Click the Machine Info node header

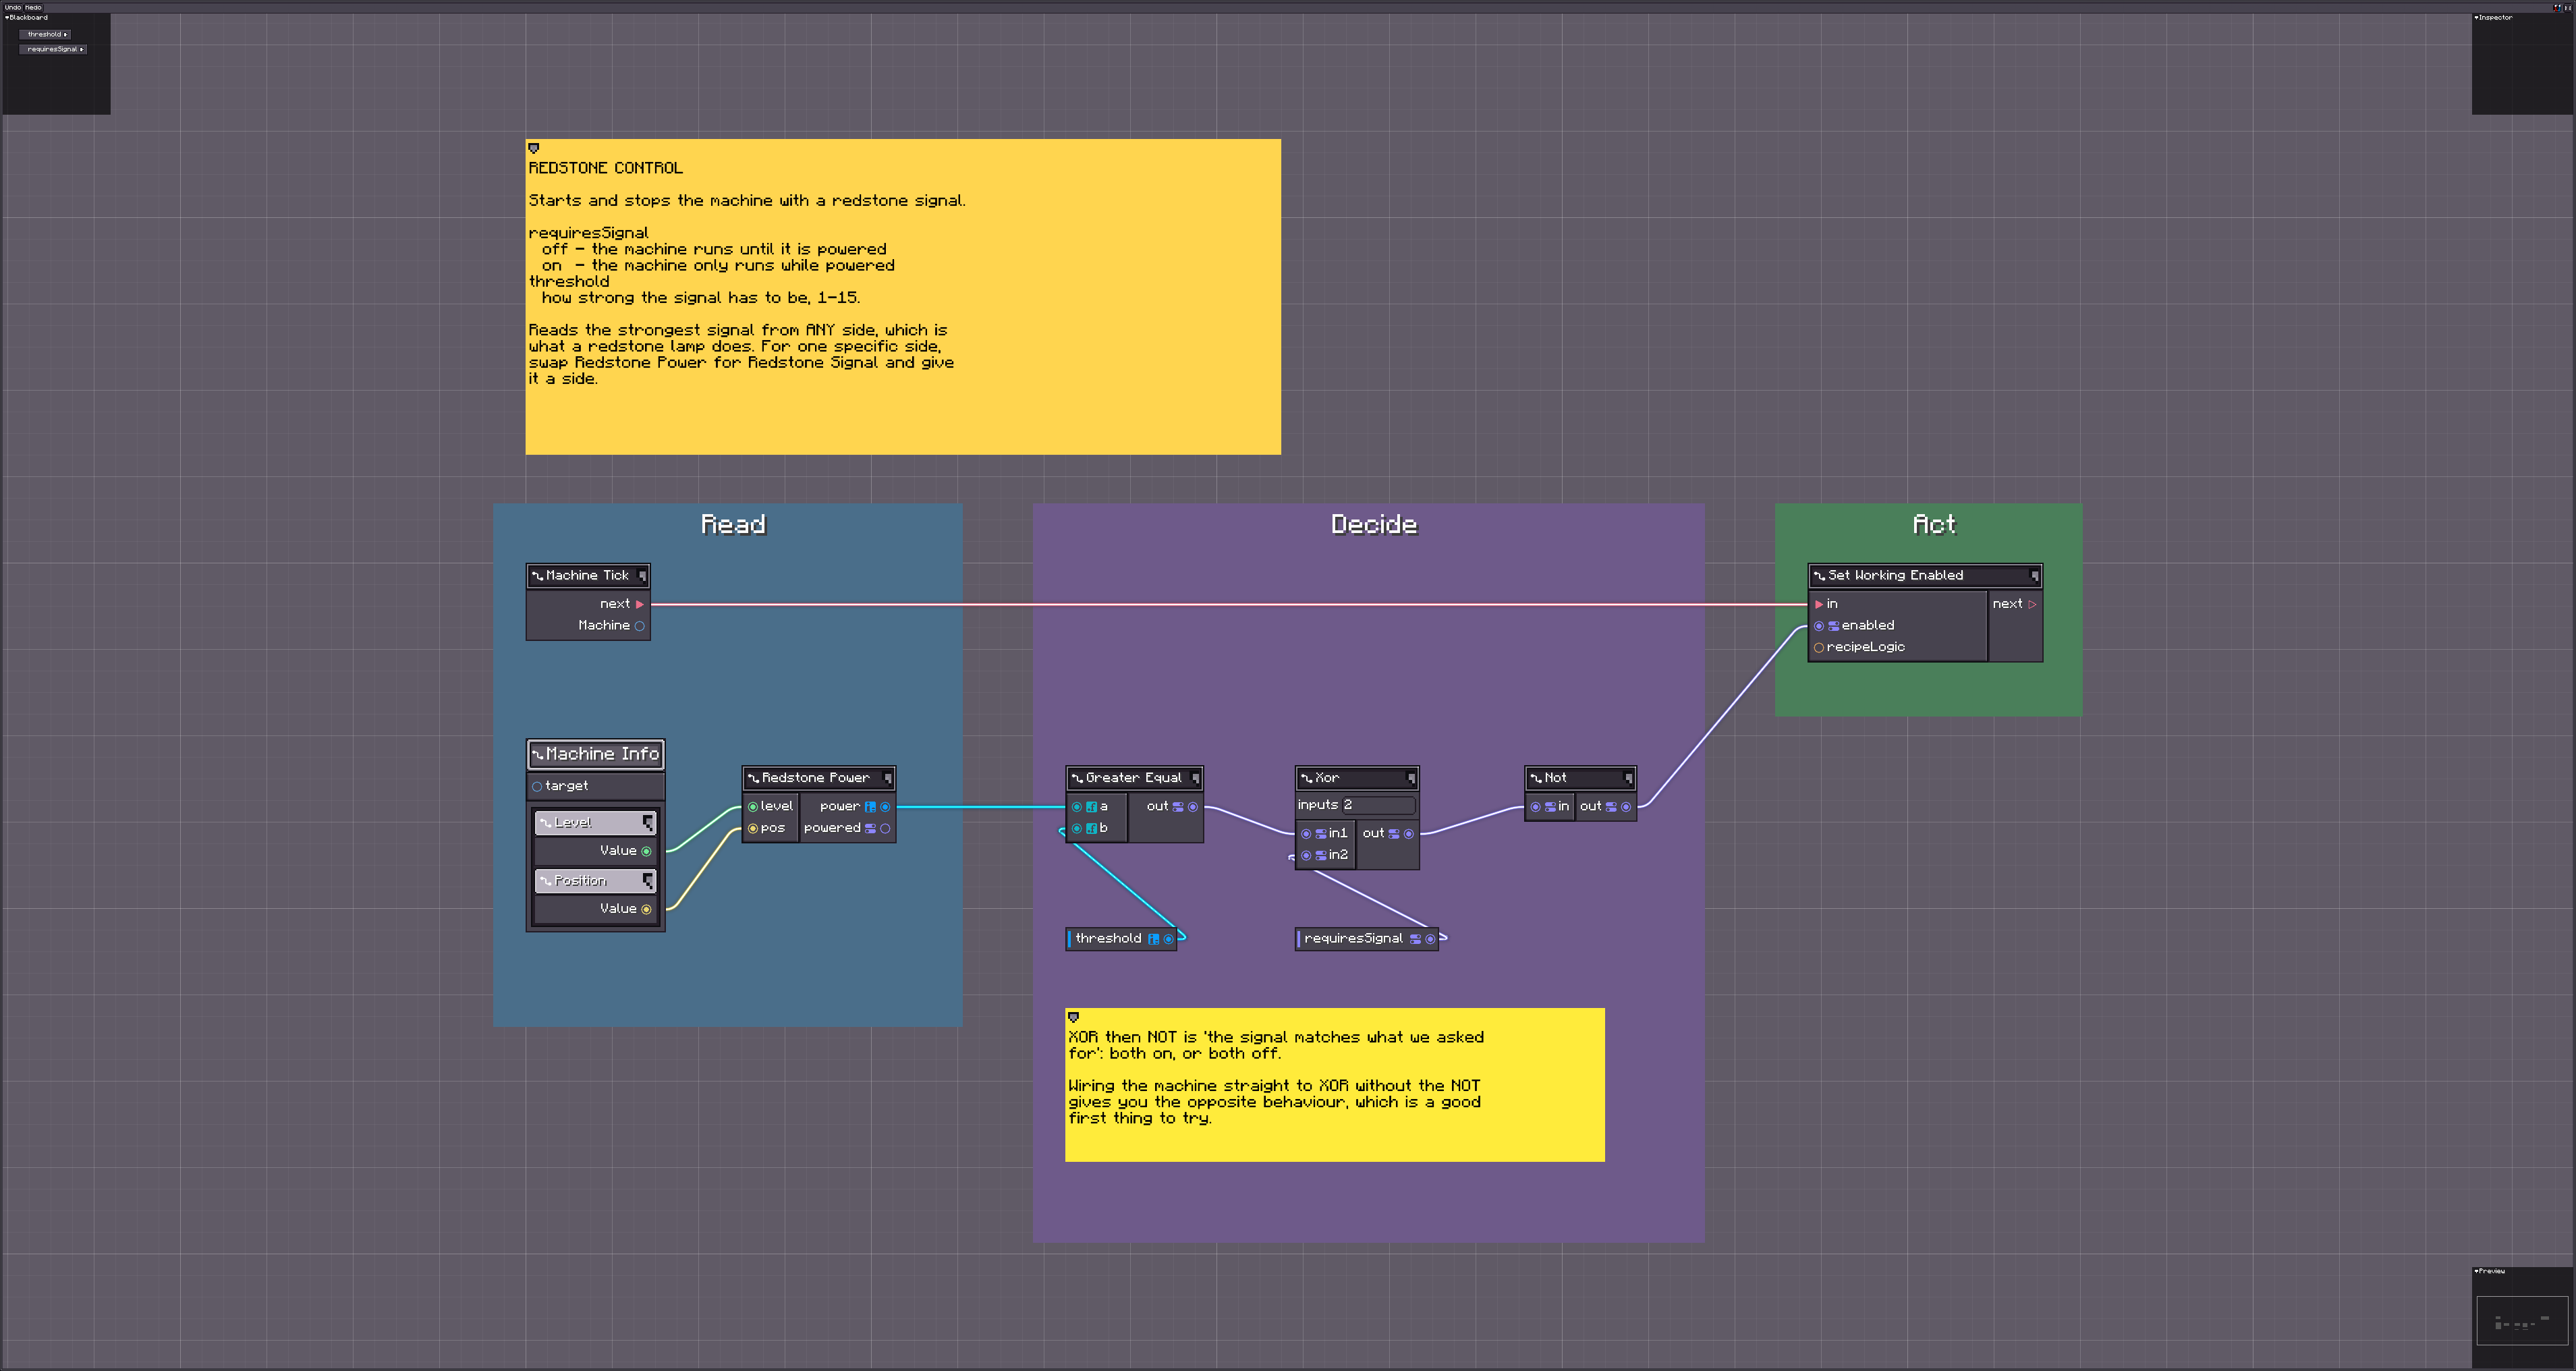pos(596,754)
